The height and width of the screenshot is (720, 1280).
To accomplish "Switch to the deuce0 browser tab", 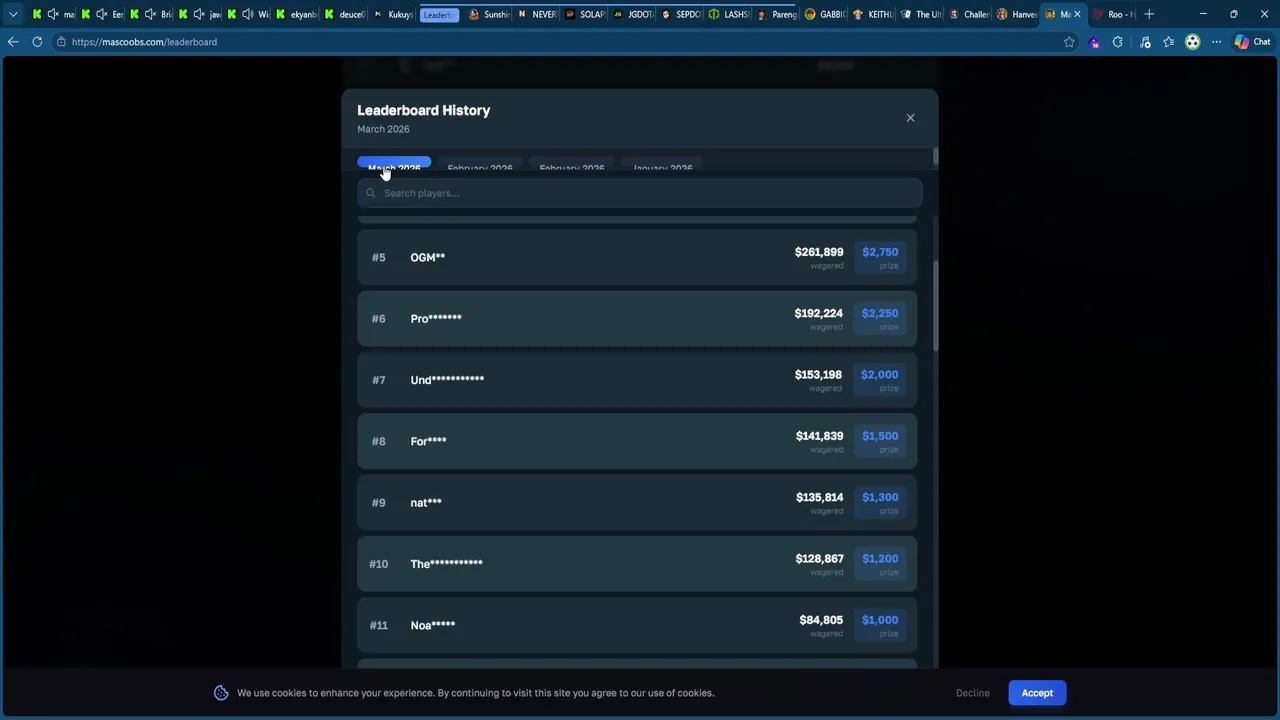I will point(346,14).
